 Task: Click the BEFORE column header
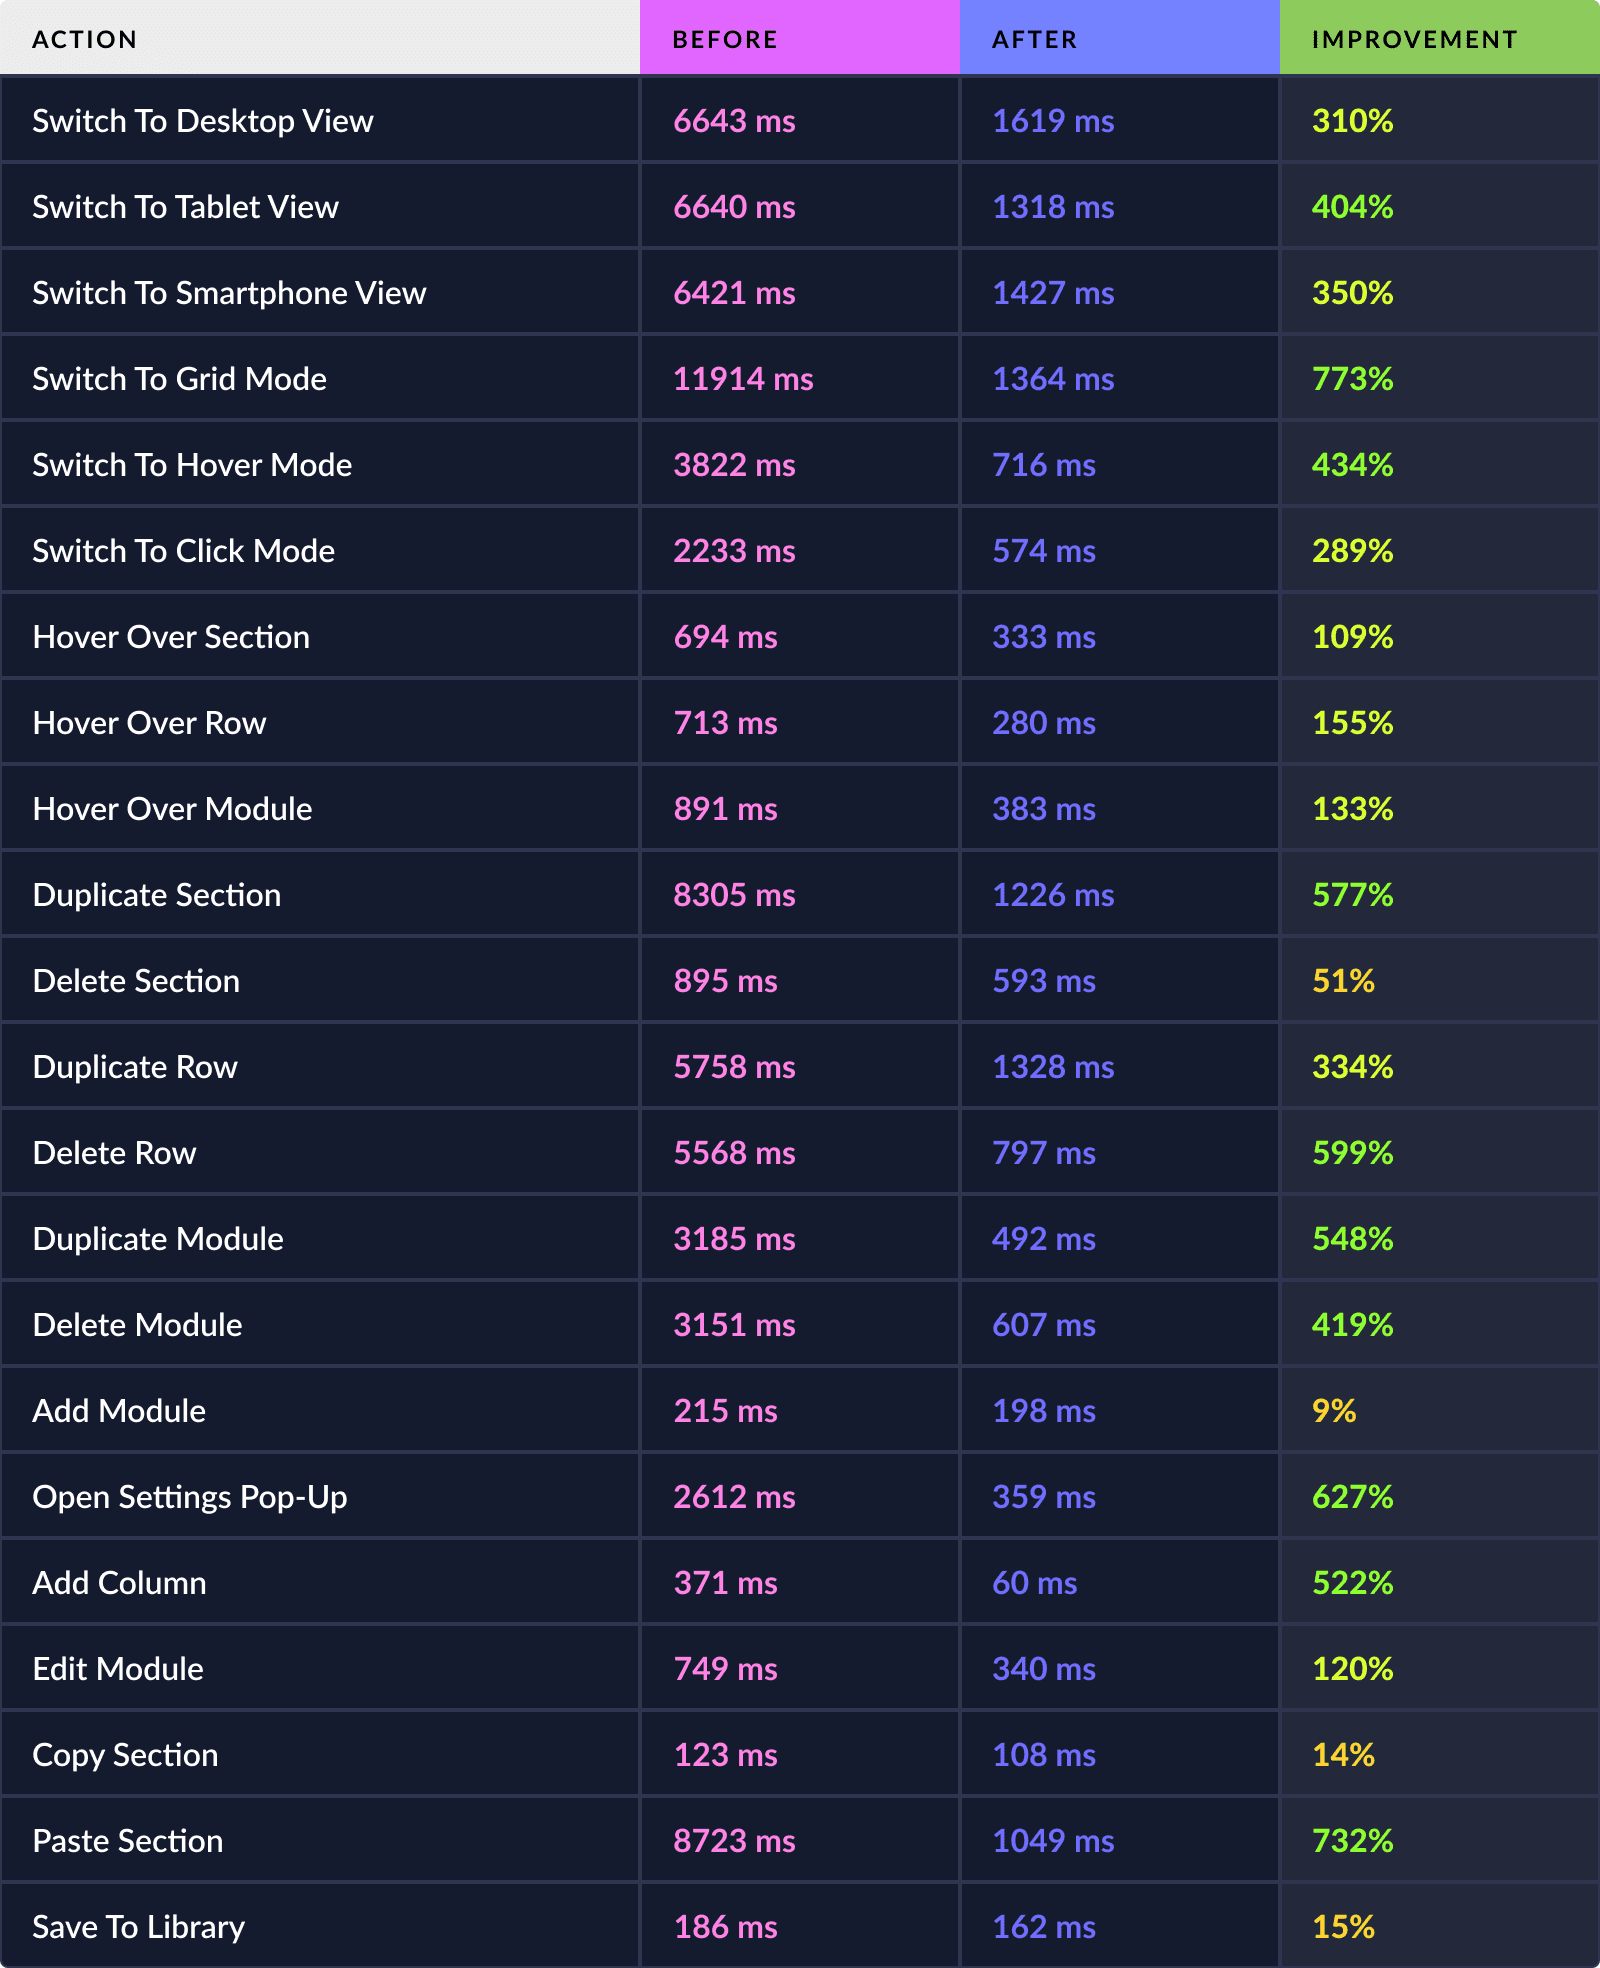coord(725,40)
